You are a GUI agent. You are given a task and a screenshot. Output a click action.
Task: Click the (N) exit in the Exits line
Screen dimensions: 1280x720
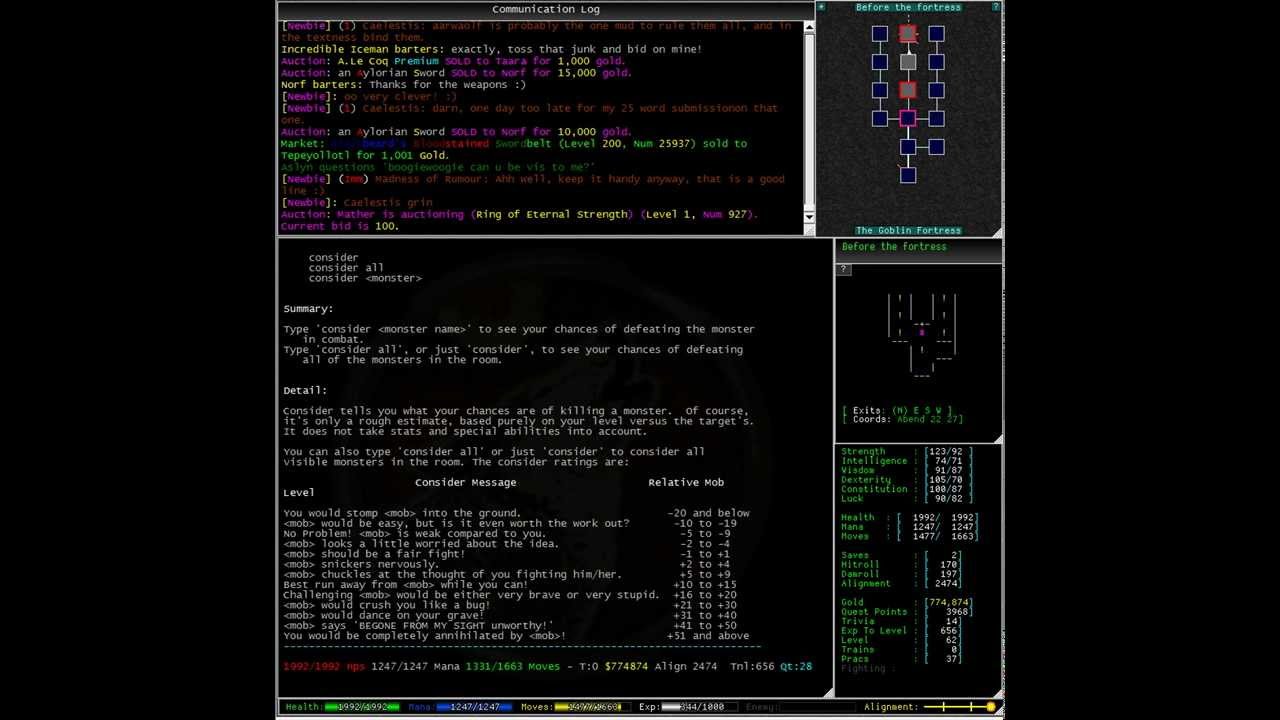tap(901, 410)
